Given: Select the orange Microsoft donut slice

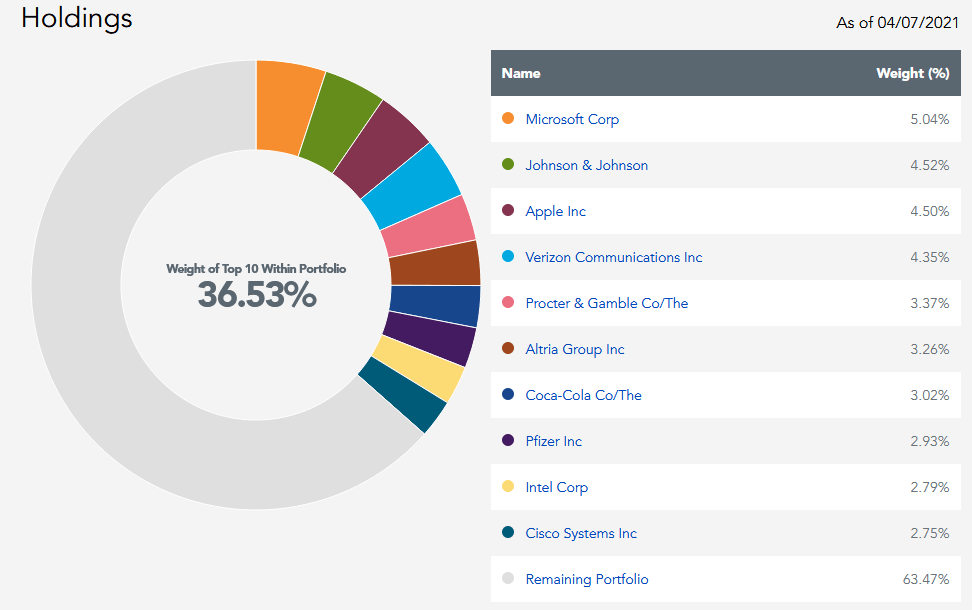Looking at the screenshot, I should point(285,108).
